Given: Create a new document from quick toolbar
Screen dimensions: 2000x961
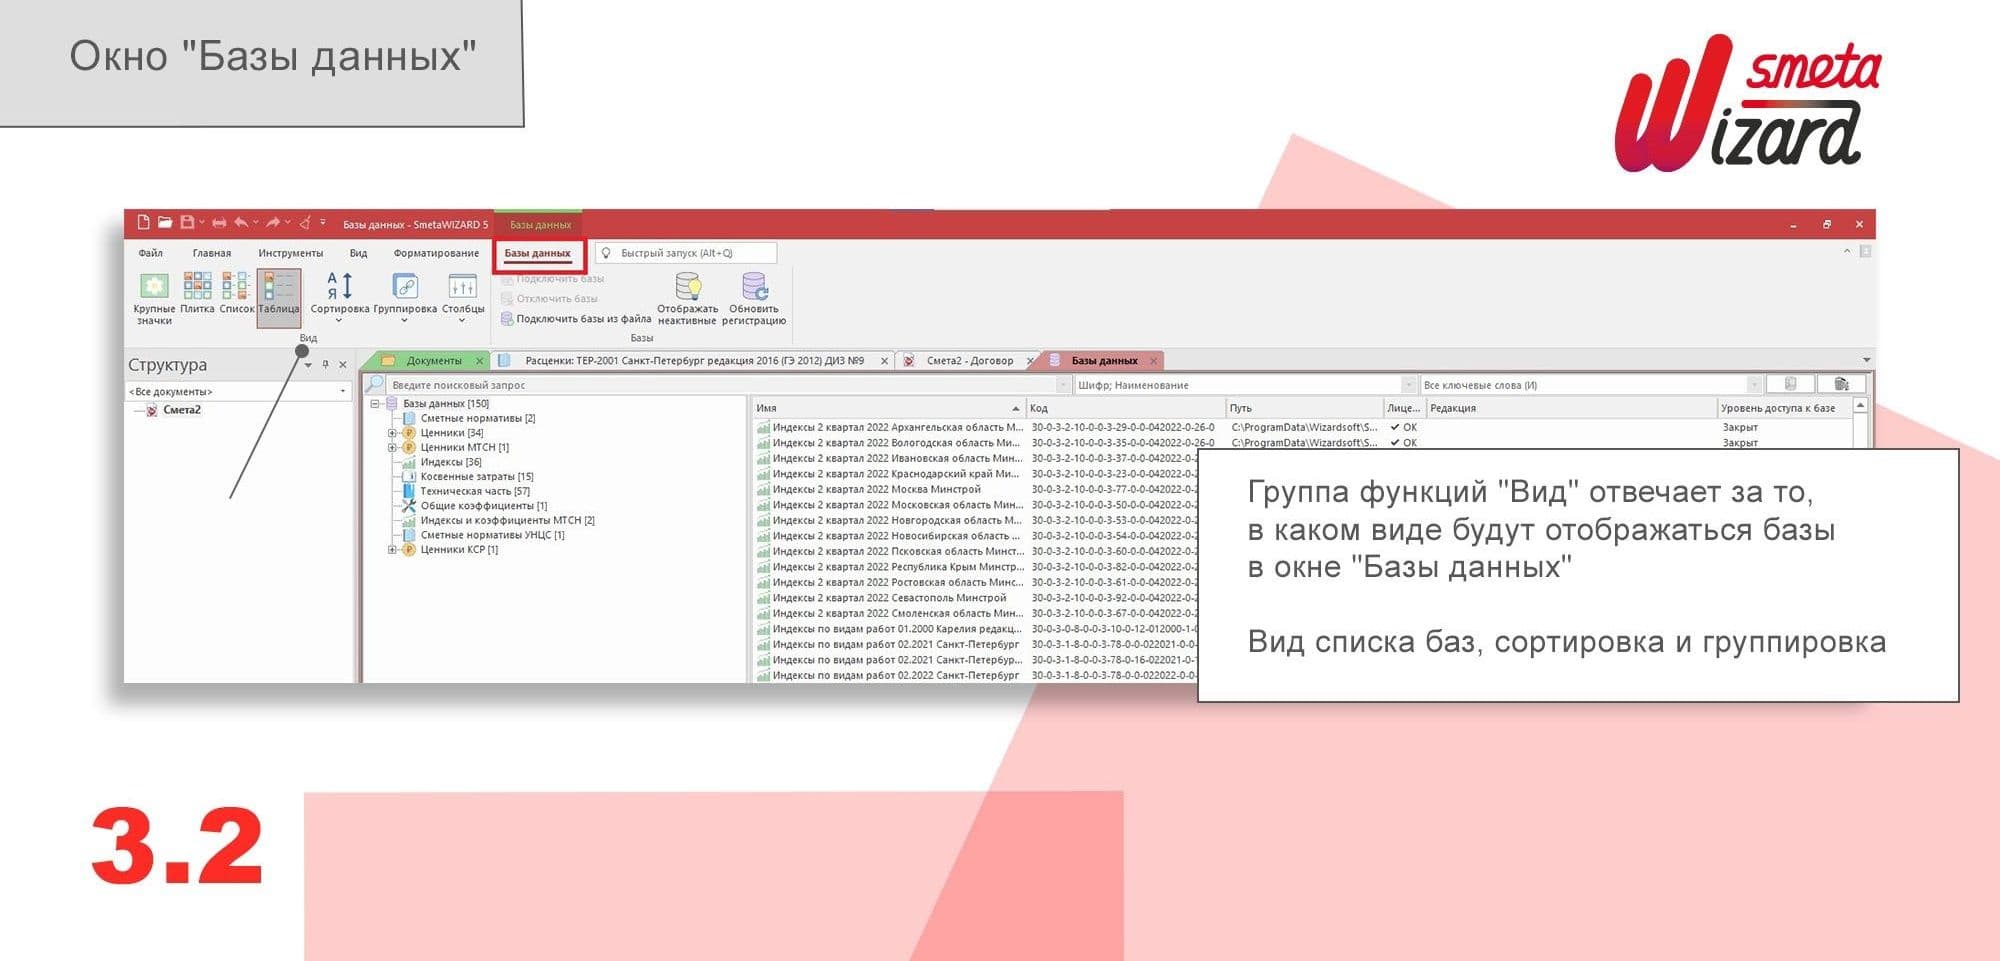Looking at the screenshot, I should pyautogui.click(x=143, y=223).
